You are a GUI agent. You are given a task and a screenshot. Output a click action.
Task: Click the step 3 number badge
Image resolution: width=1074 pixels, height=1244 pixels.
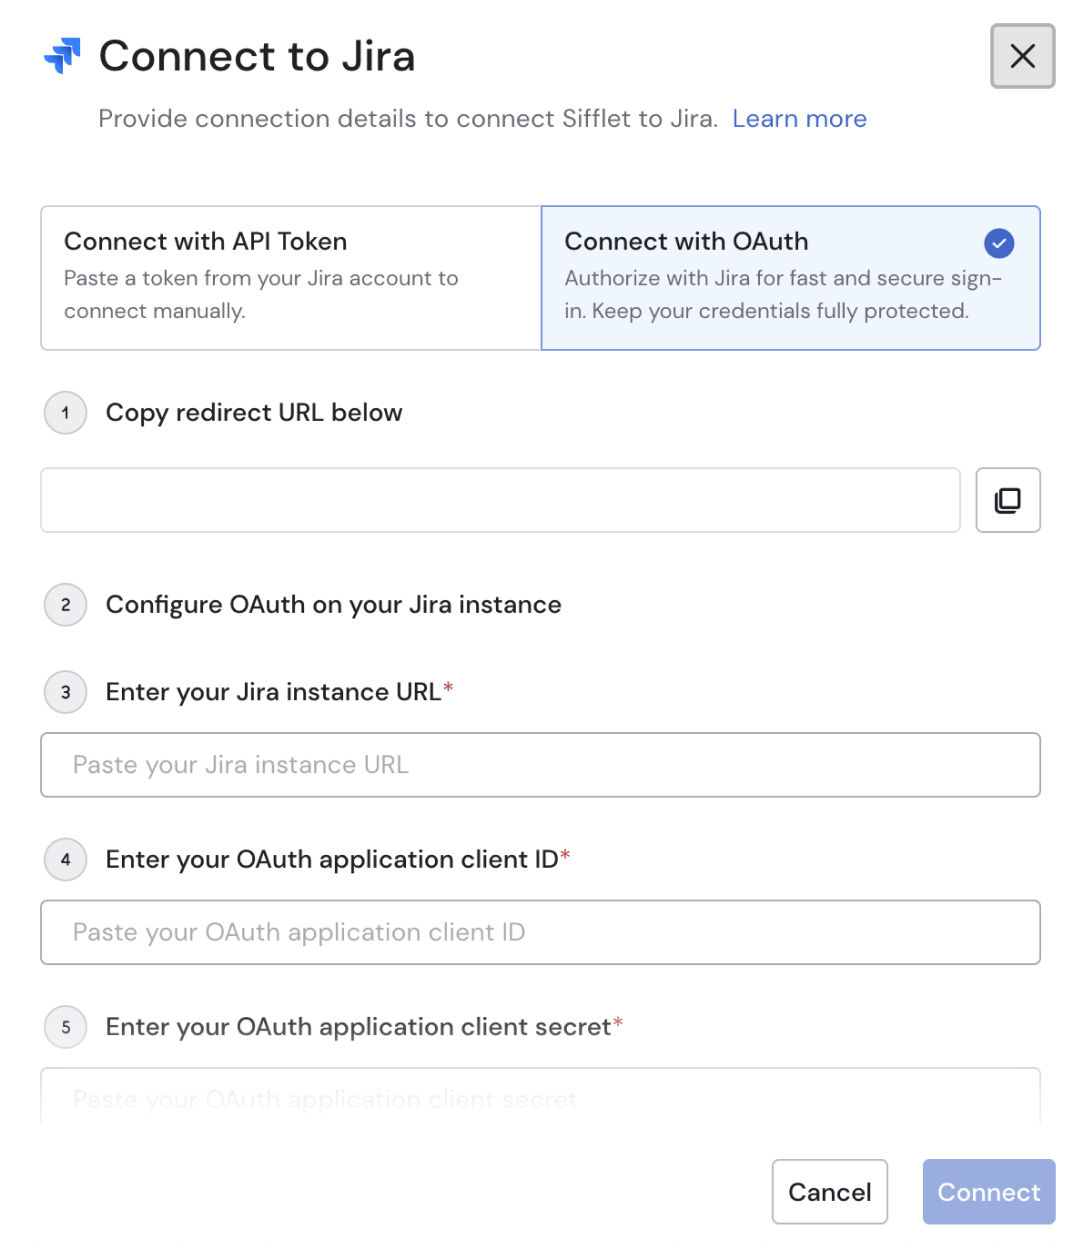pyautogui.click(x=66, y=692)
